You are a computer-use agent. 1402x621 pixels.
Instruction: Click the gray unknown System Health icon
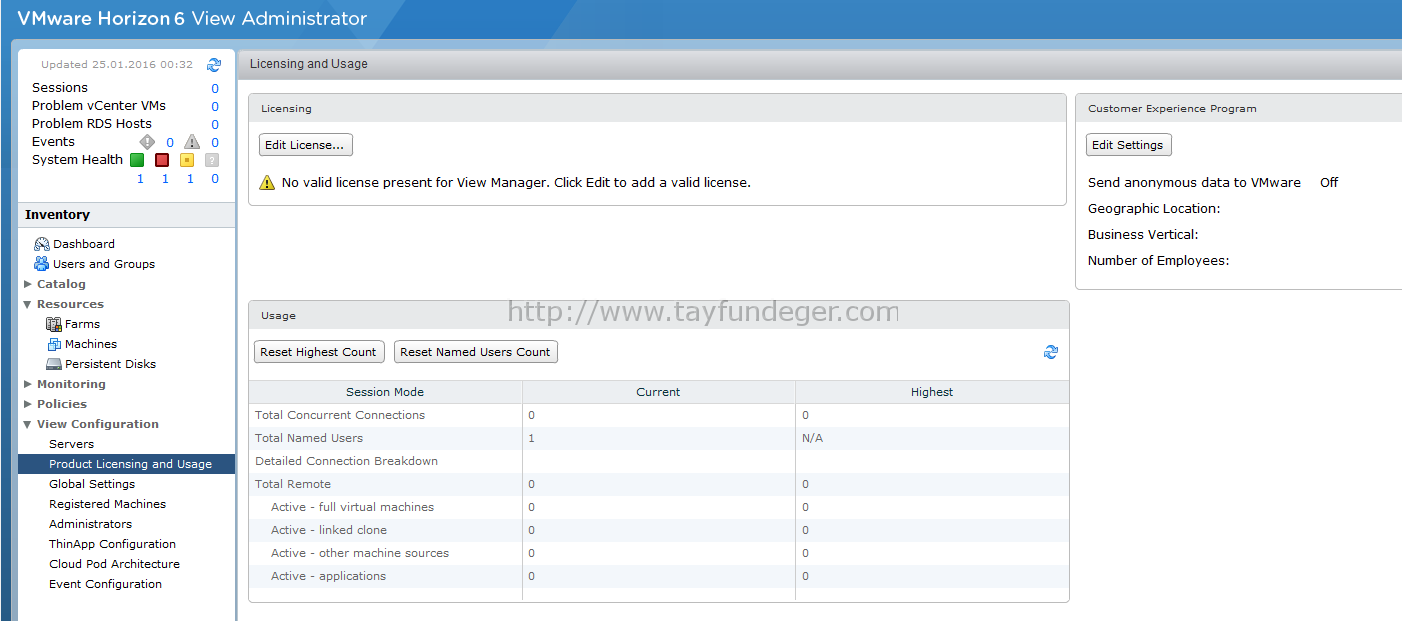click(x=212, y=160)
